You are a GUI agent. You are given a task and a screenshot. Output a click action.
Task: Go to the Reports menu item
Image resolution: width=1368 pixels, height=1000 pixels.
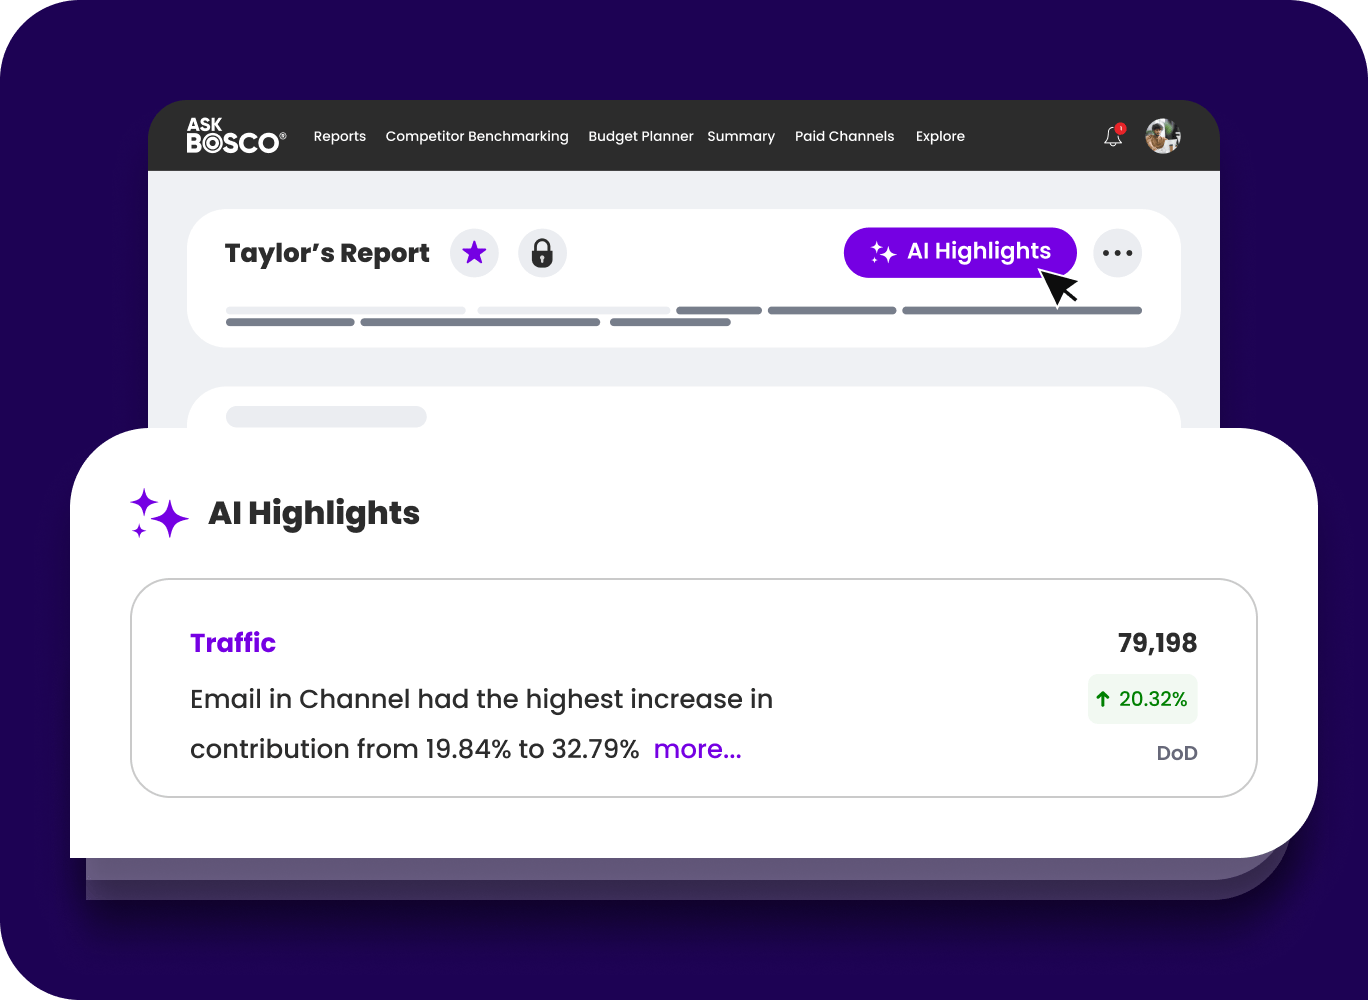point(339,137)
